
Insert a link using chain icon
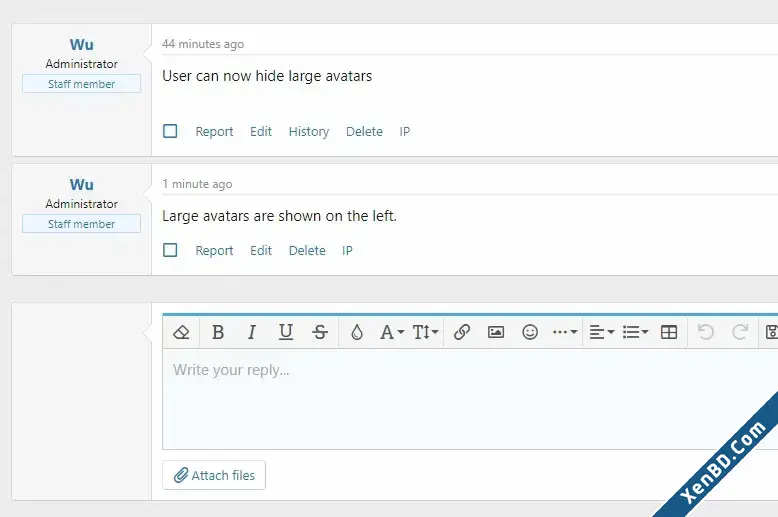[x=462, y=332]
